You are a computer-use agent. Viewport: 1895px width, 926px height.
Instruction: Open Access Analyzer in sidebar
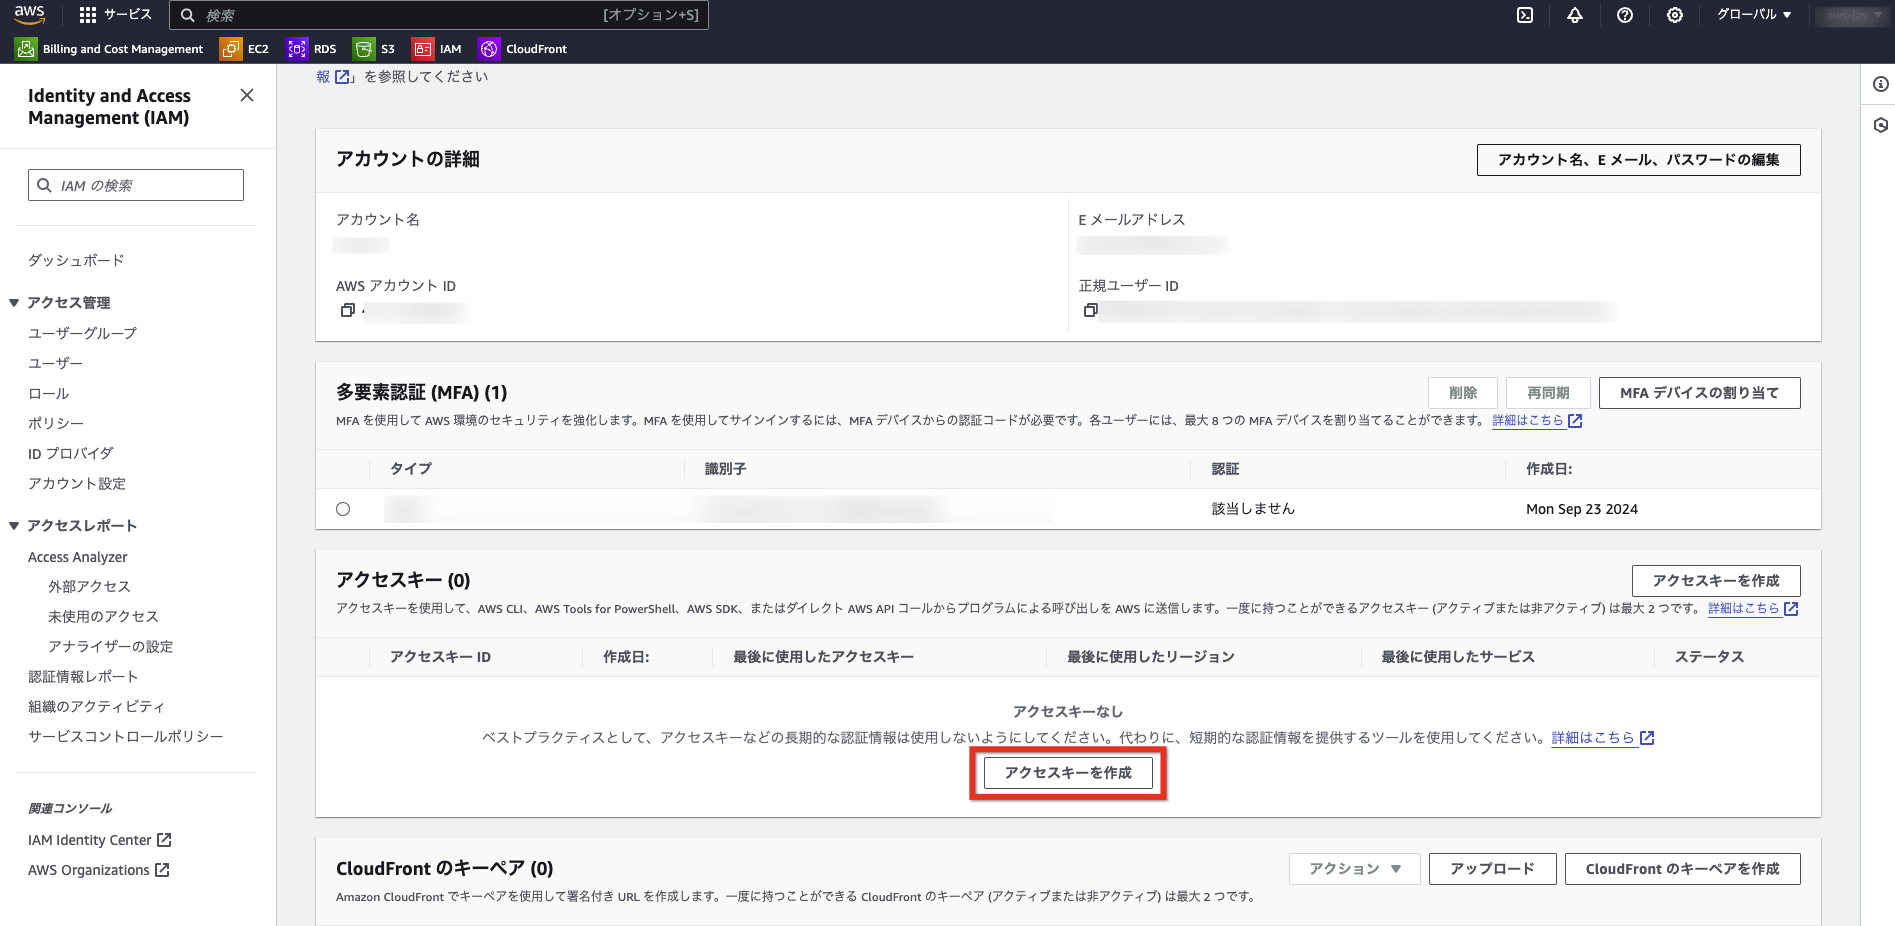(x=78, y=557)
